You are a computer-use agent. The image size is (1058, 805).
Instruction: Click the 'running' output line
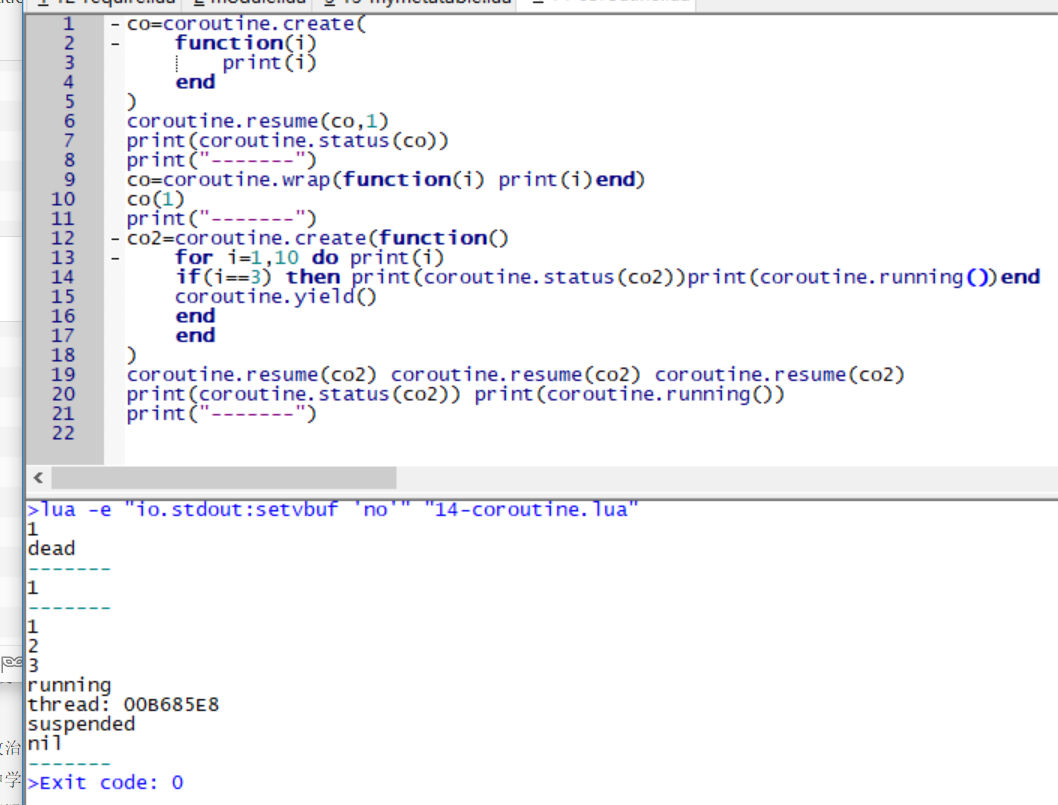[69, 686]
